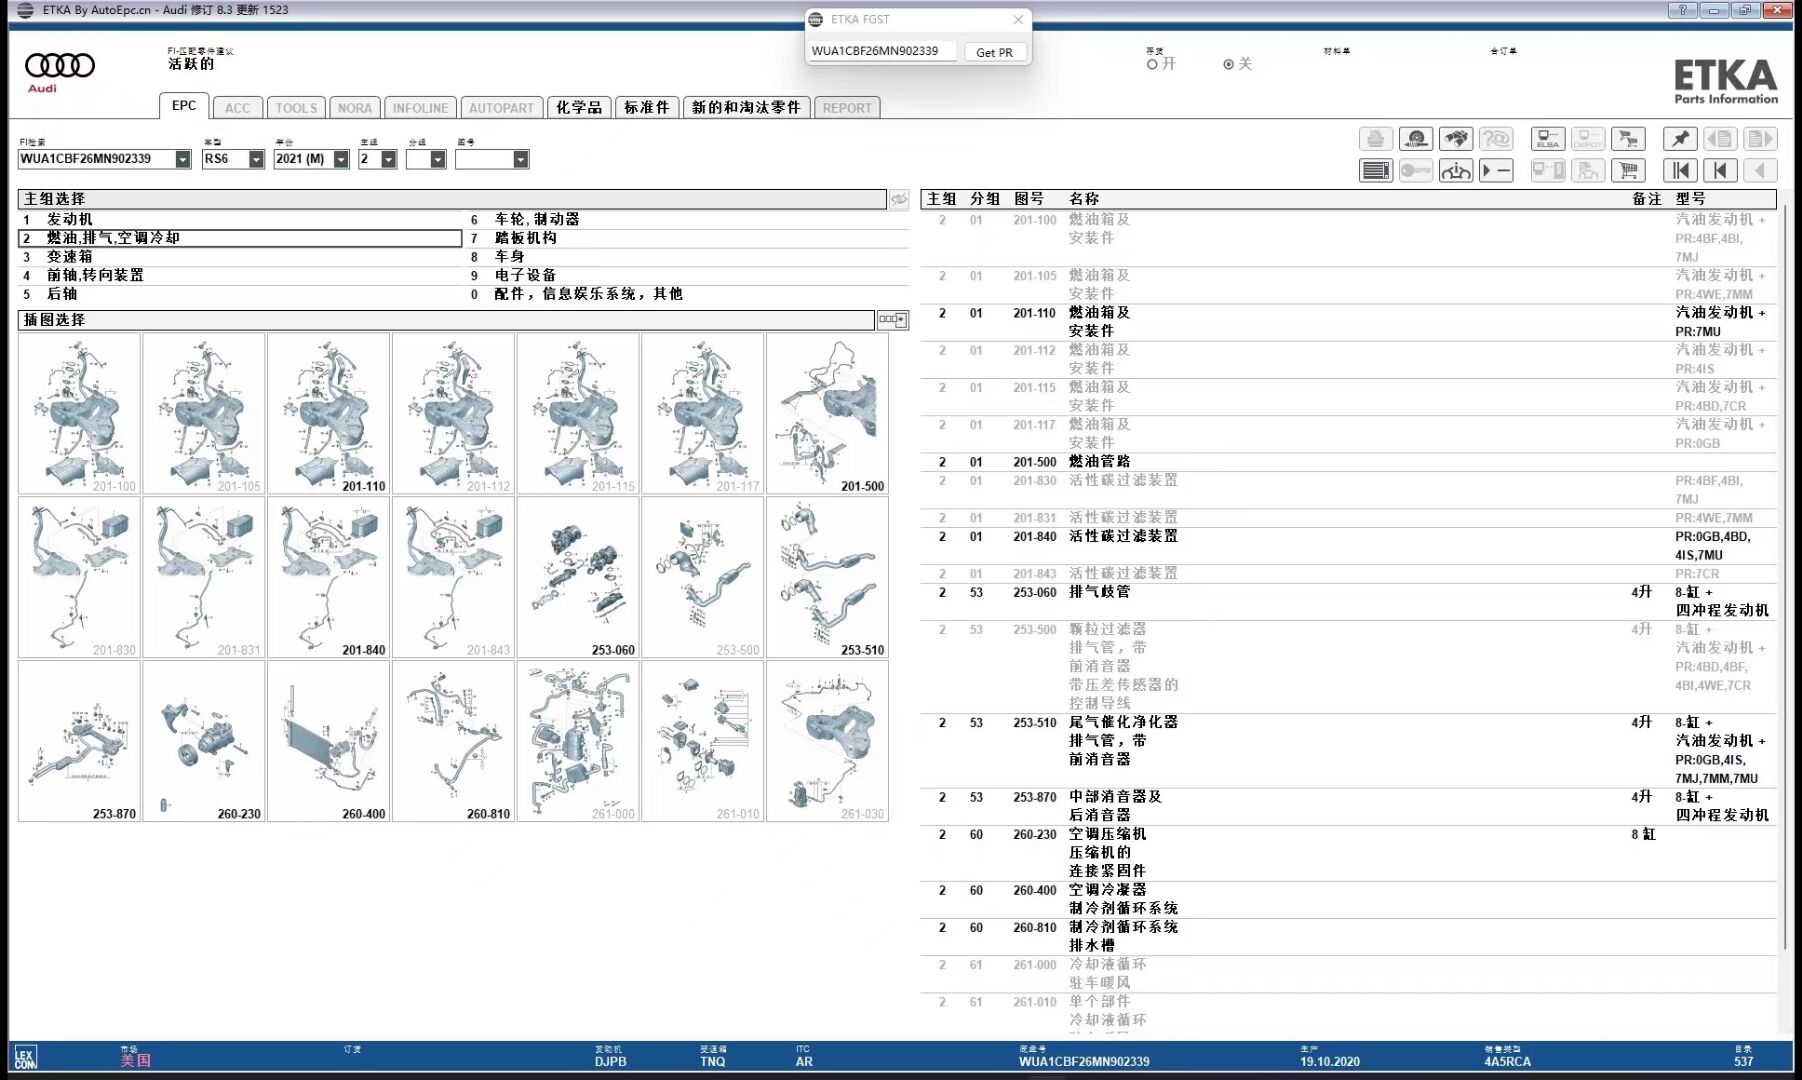Click the list view icon

point(1375,171)
